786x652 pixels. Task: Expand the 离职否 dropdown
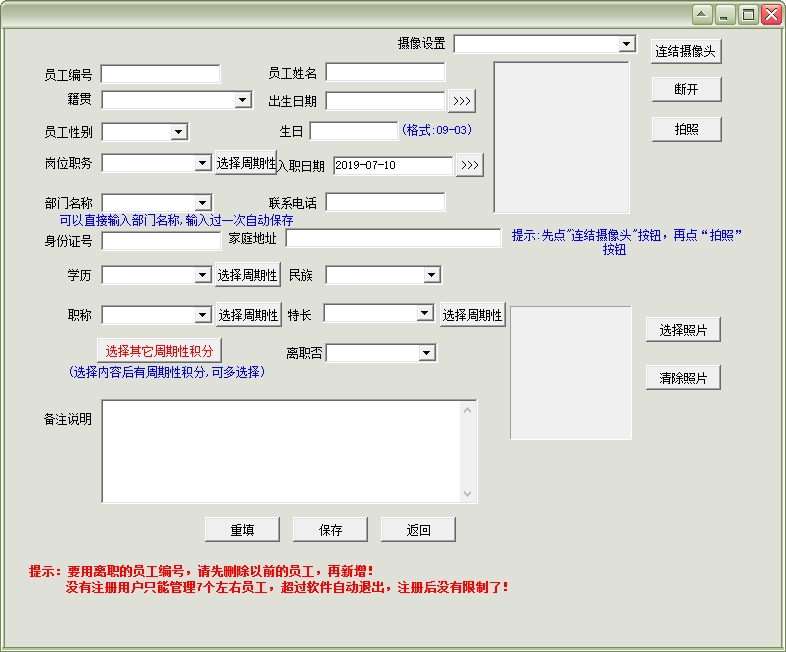pyautogui.click(x=427, y=353)
